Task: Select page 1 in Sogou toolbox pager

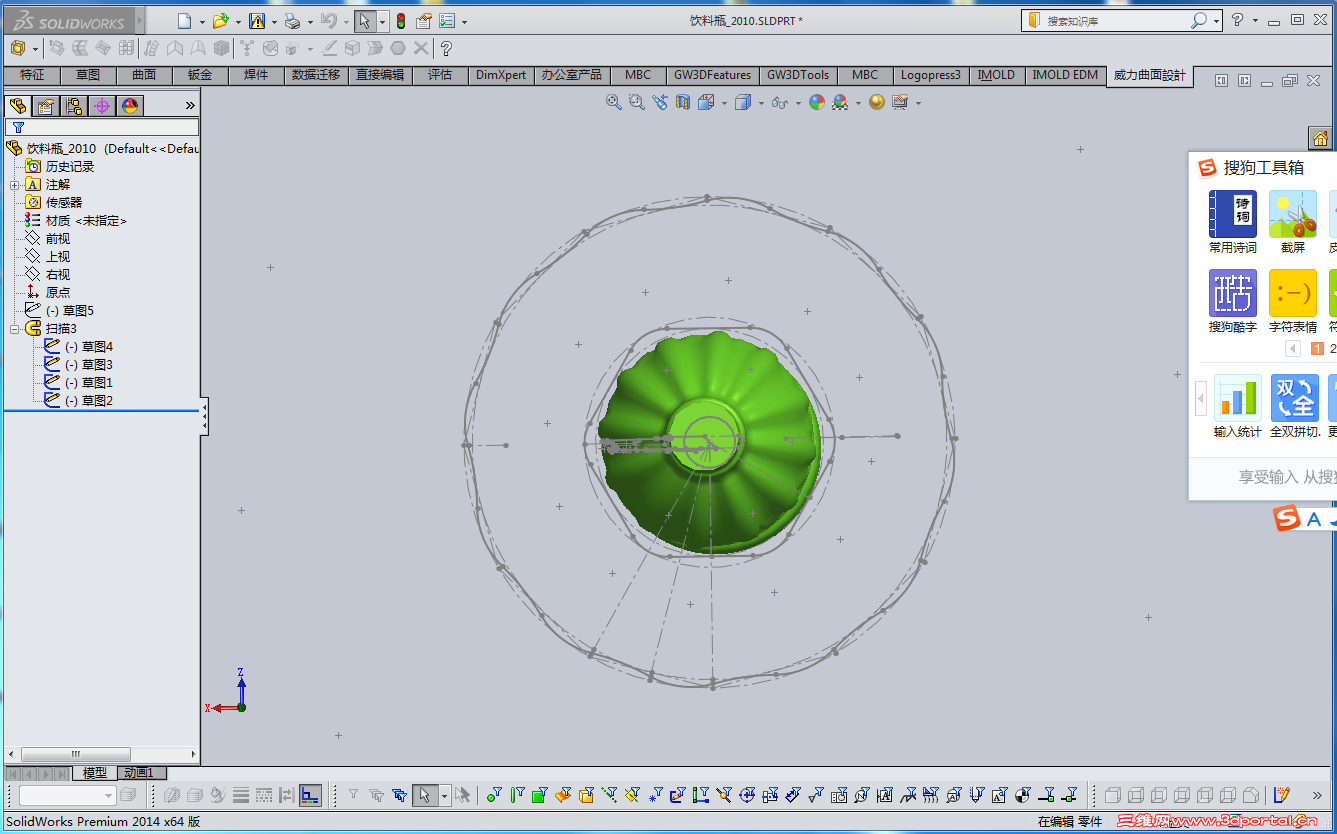Action: (1317, 349)
